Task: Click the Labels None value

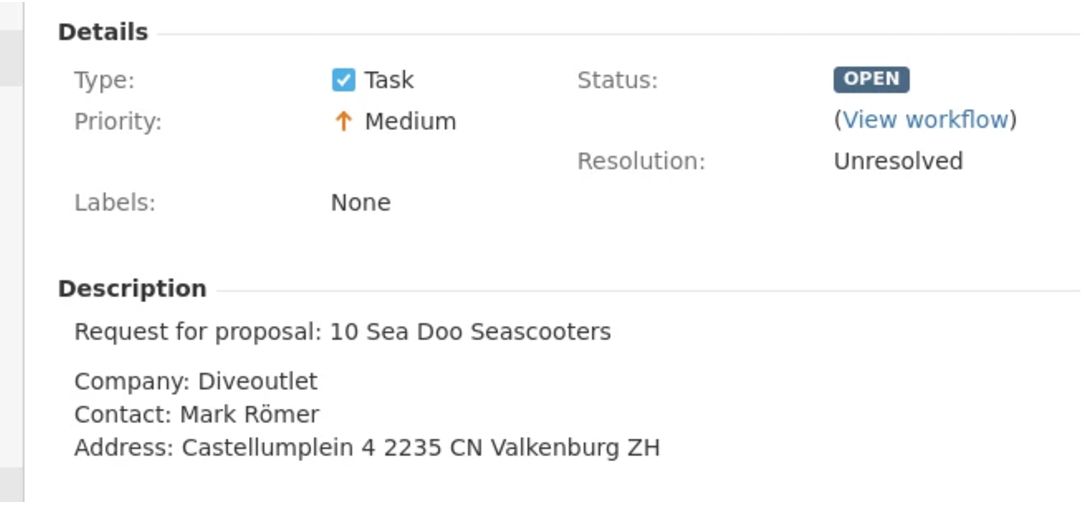Action: (x=361, y=203)
